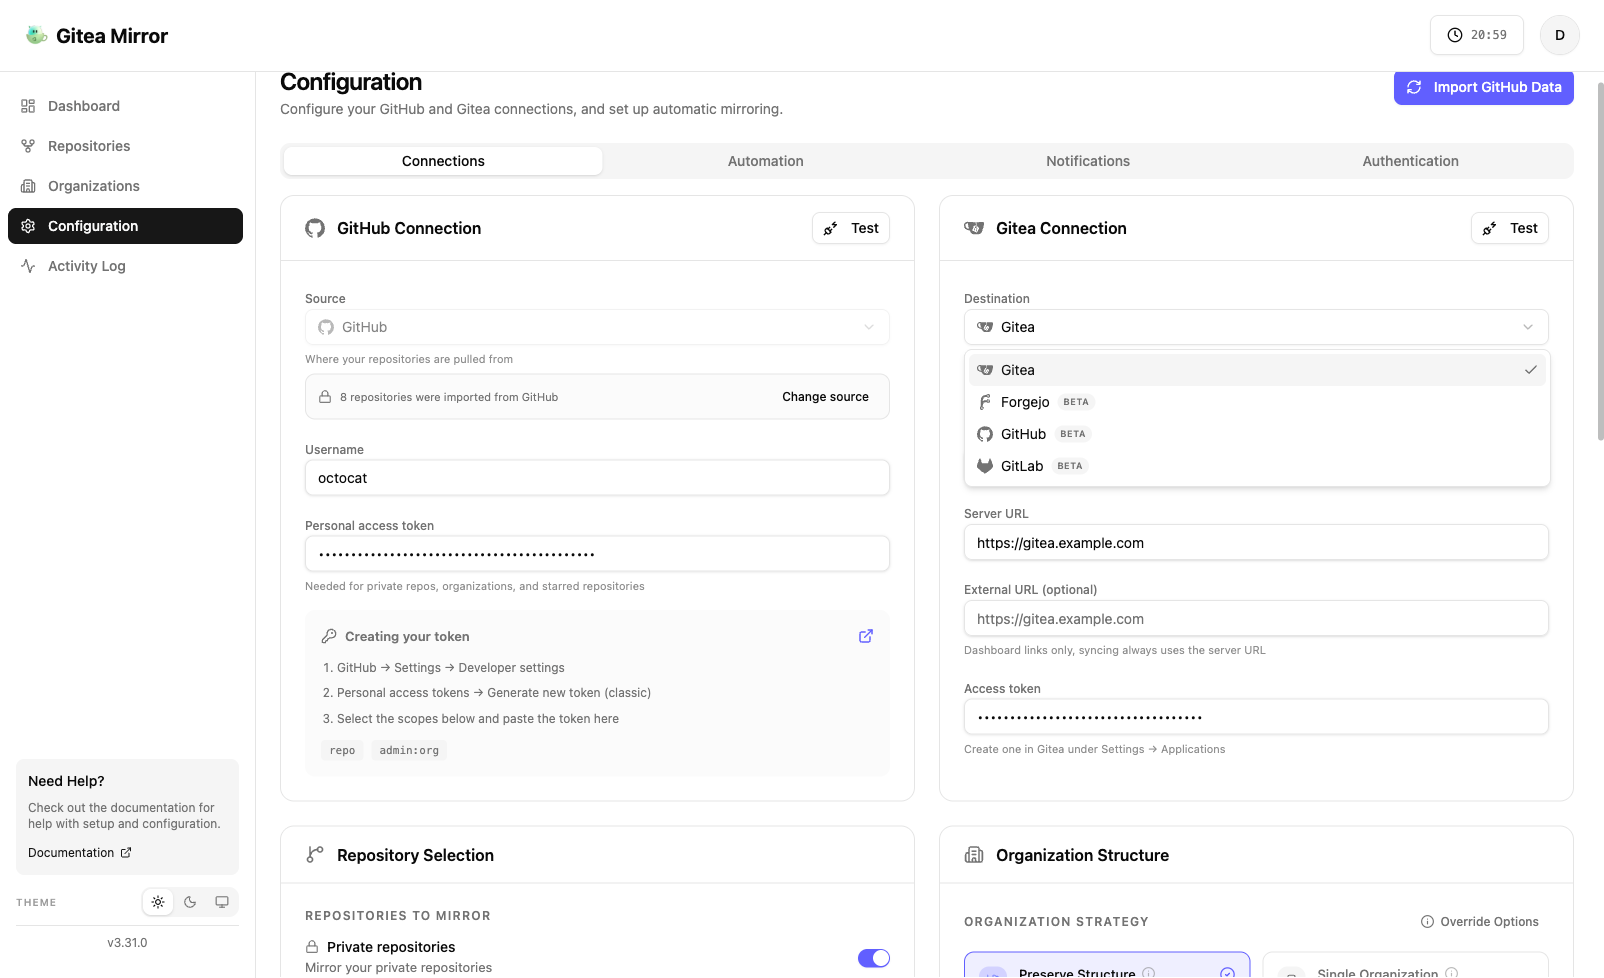Click the Repositories fork icon in sidebar
This screenshot has height=978, width=1604.
[x=28, y=146]
